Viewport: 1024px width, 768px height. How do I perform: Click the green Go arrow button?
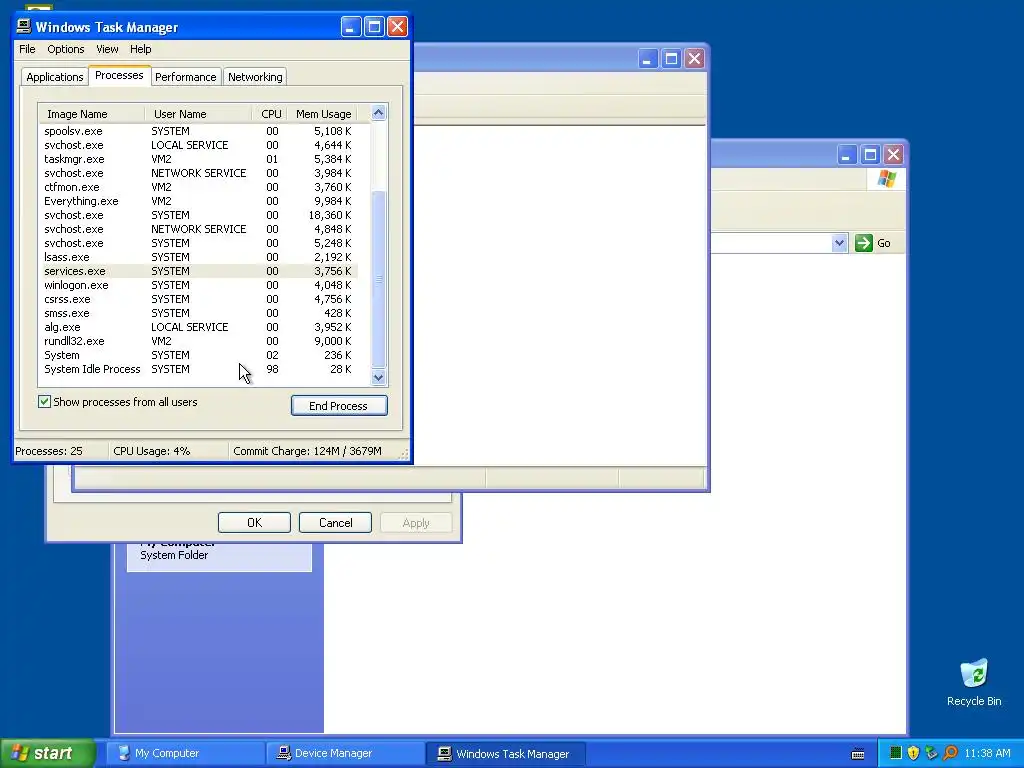864,243
